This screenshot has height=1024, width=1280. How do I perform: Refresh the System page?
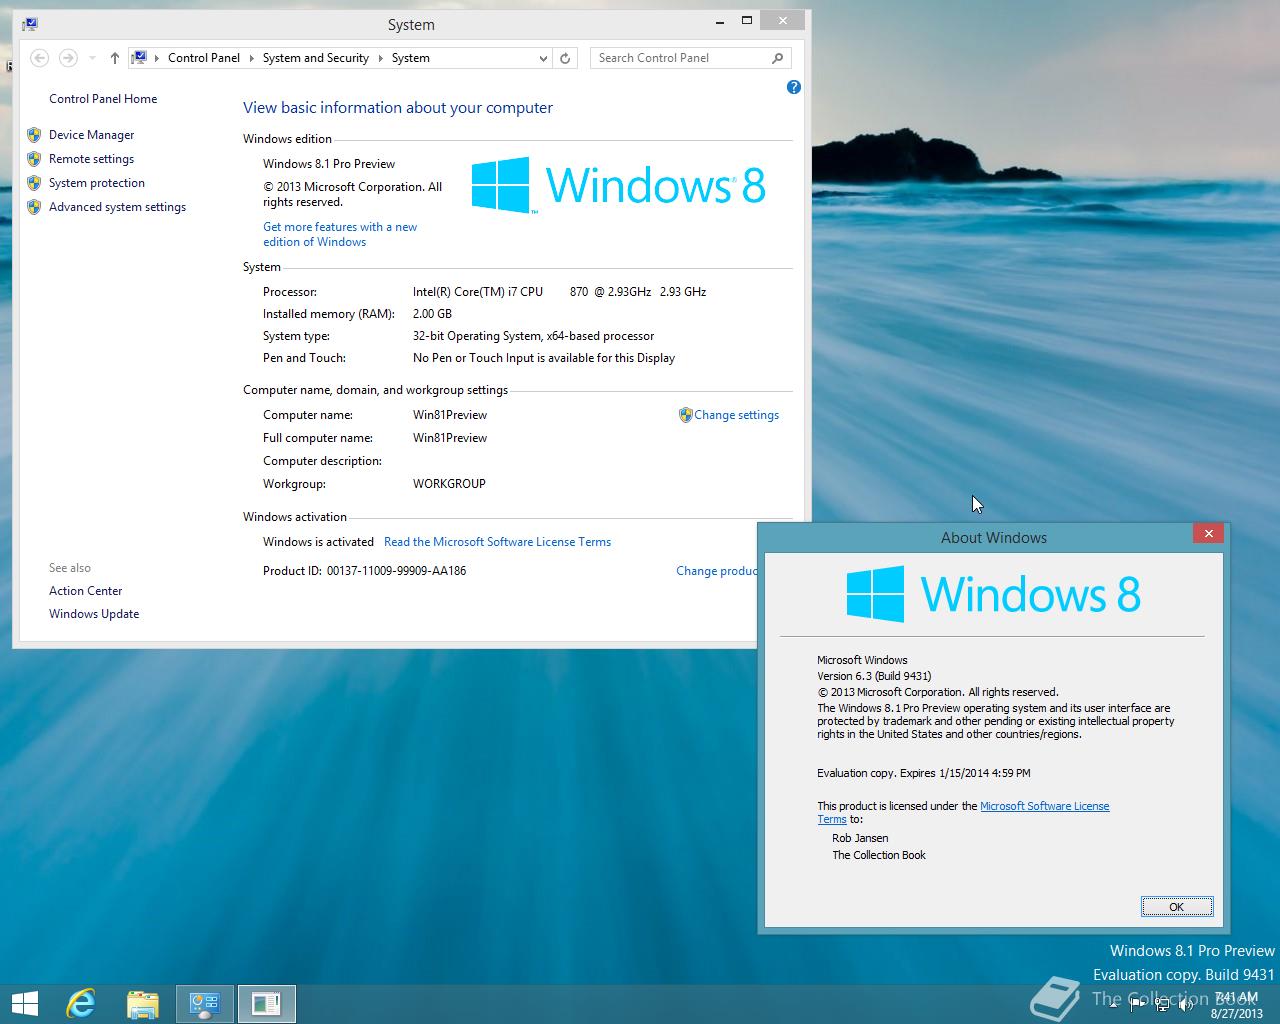pyautogui.click(x=565, y=58)
